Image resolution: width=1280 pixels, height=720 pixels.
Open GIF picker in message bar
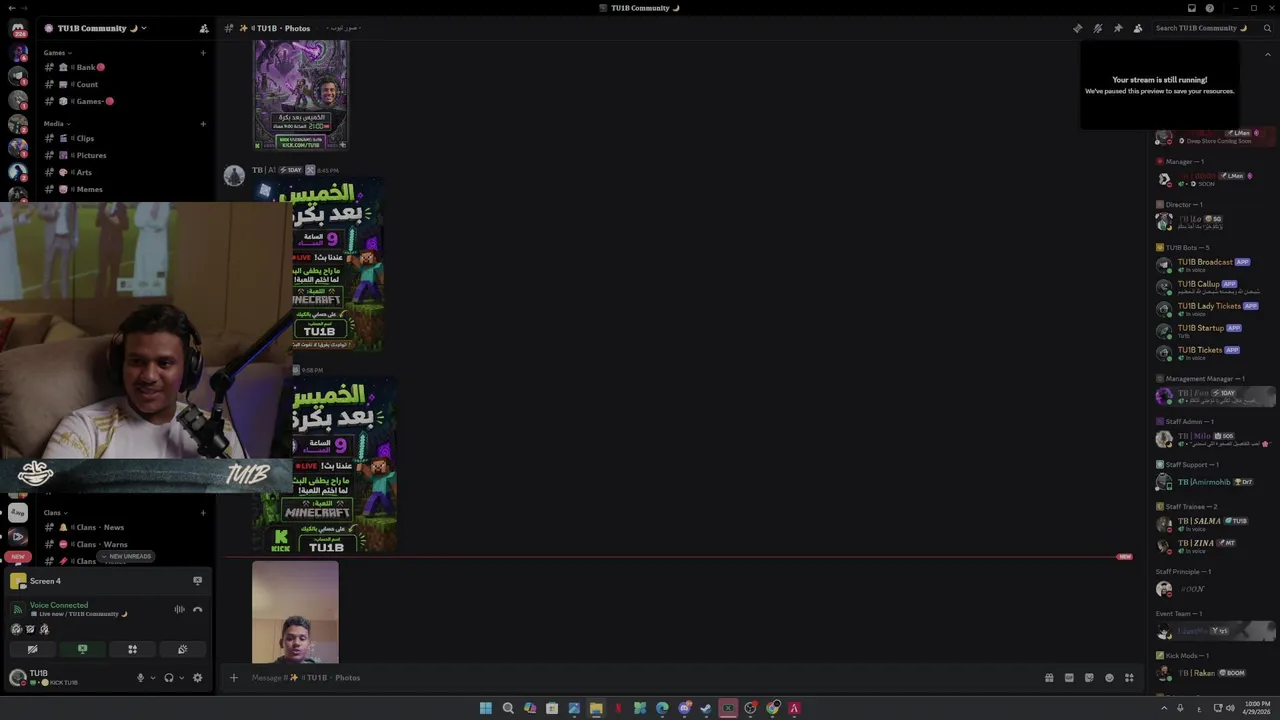(1069, 678)
